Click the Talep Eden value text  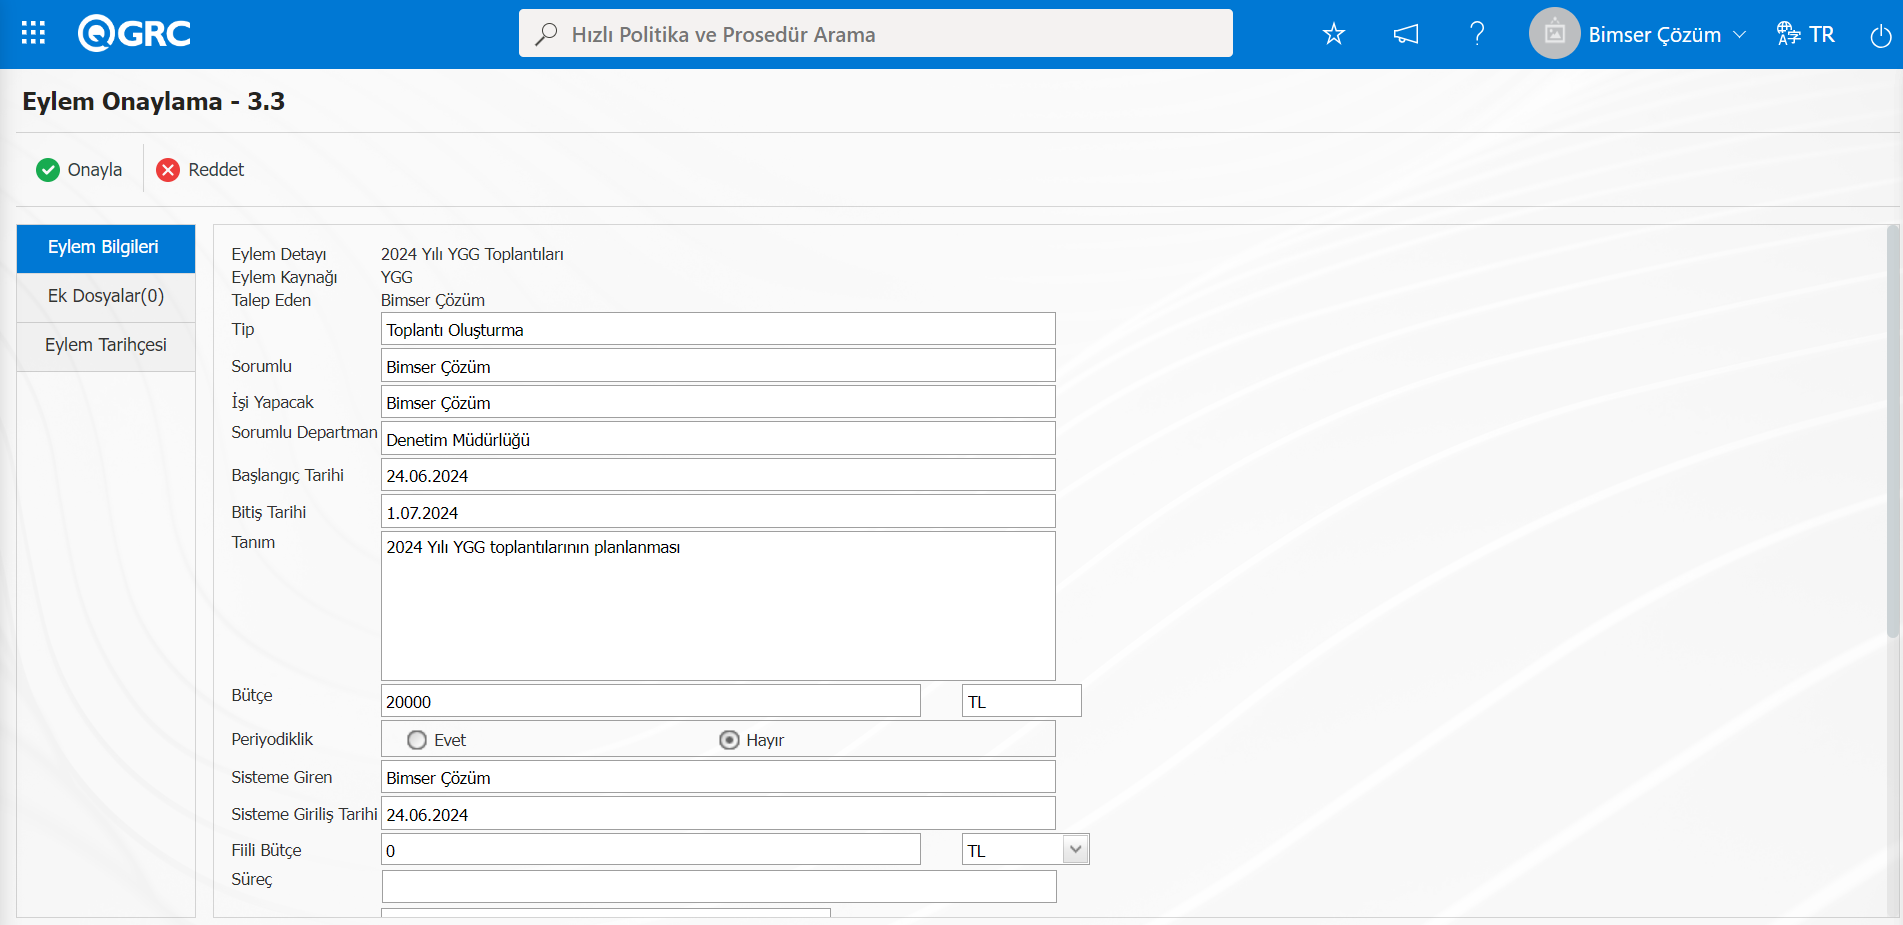point(433,300)
